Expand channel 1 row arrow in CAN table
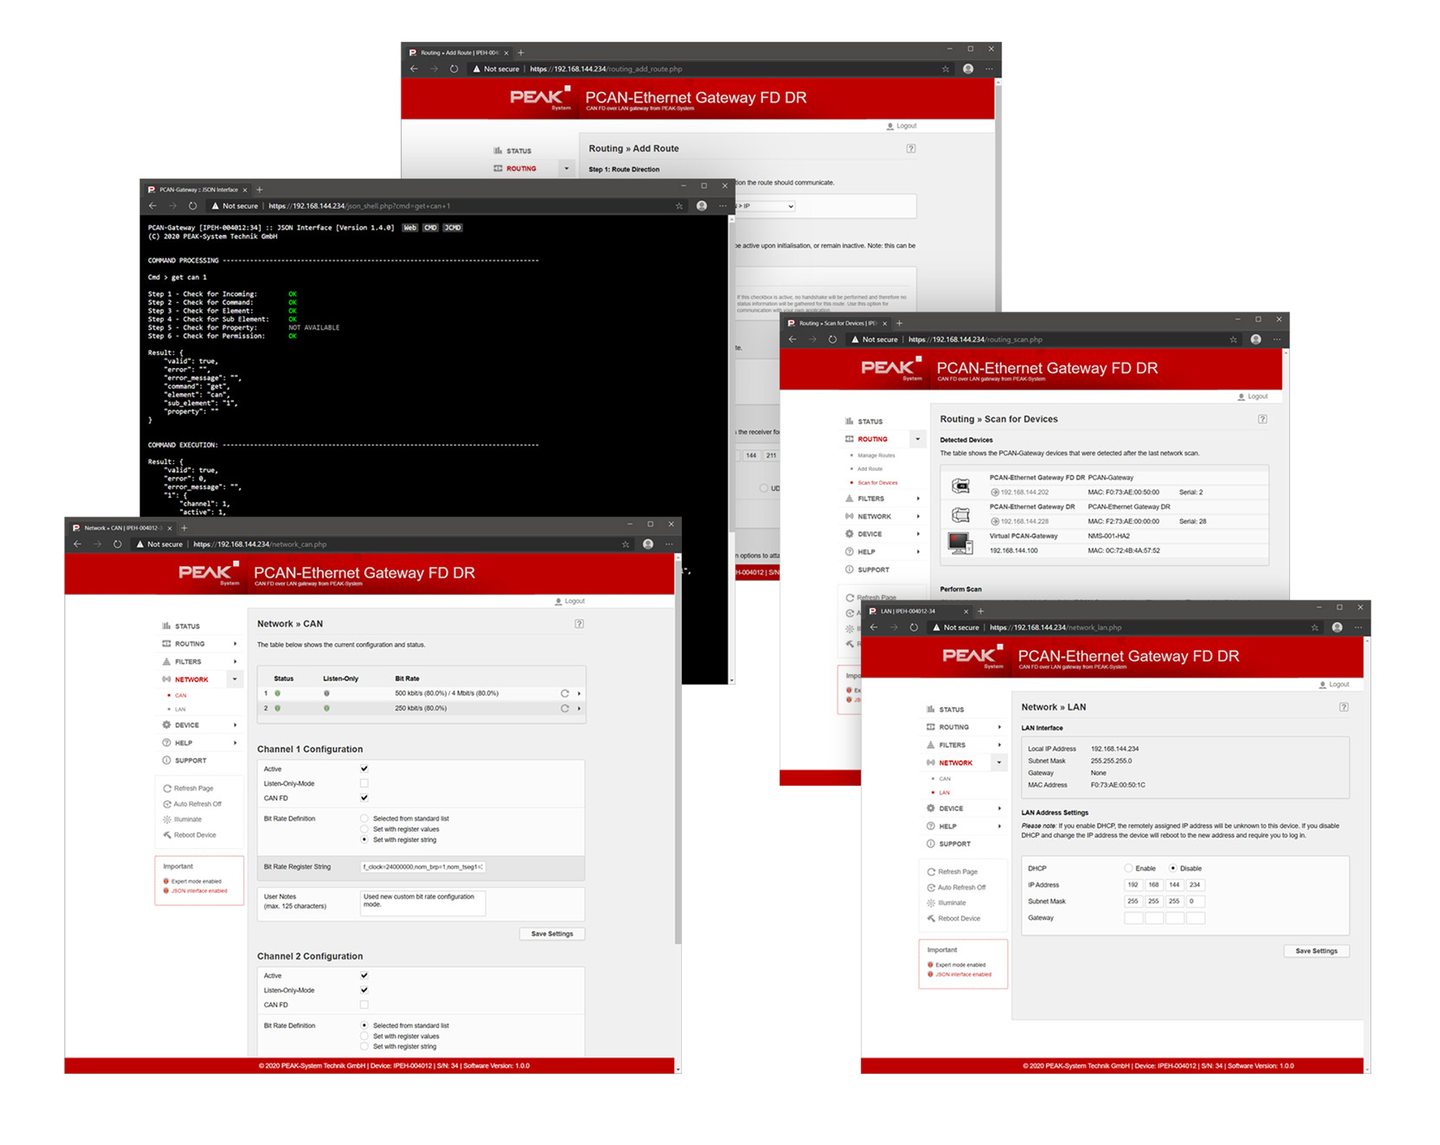 (x=579, y=693)
